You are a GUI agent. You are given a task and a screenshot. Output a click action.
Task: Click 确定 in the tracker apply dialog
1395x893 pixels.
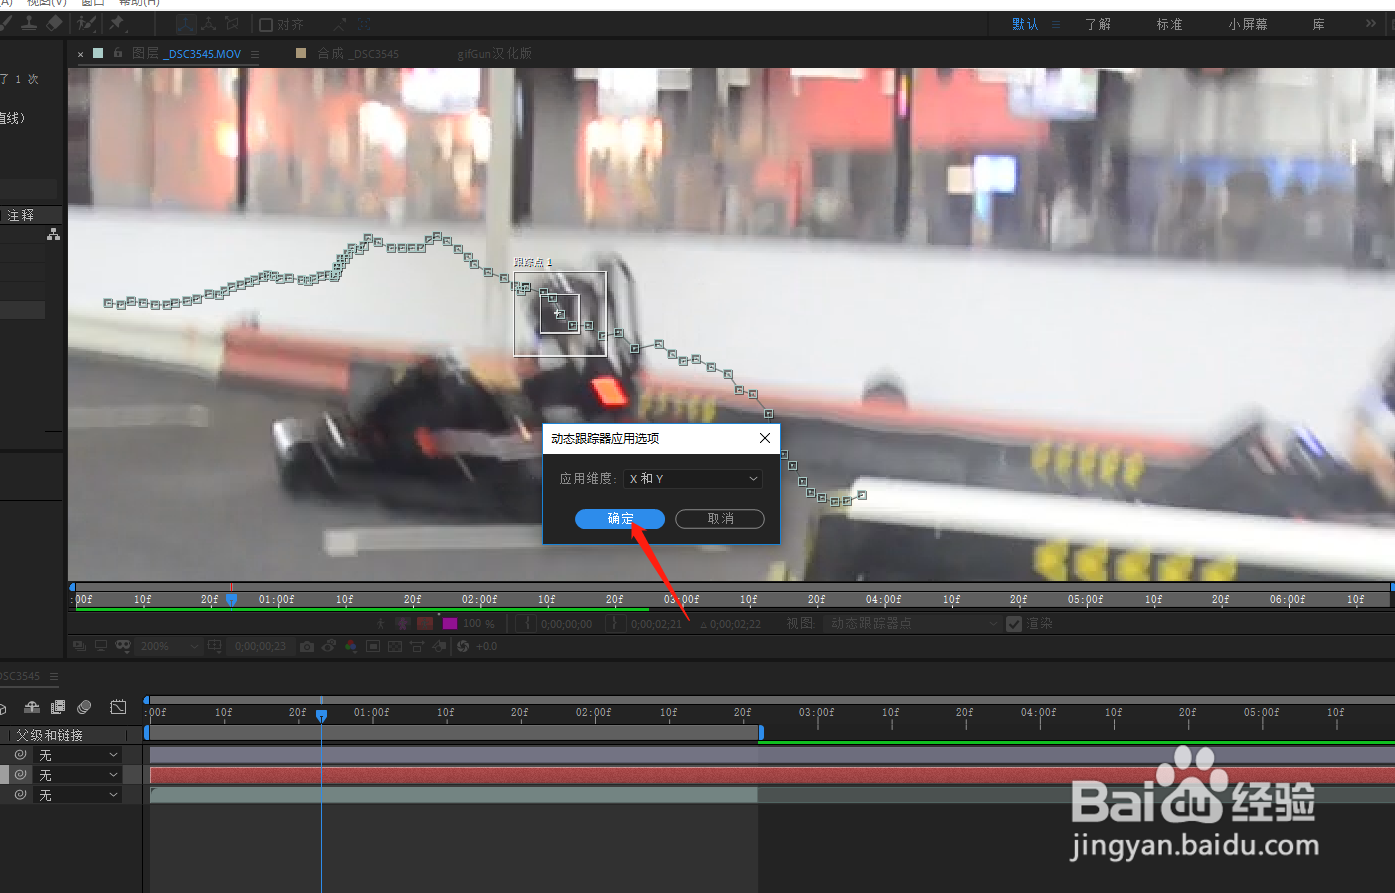pos(620,519)
